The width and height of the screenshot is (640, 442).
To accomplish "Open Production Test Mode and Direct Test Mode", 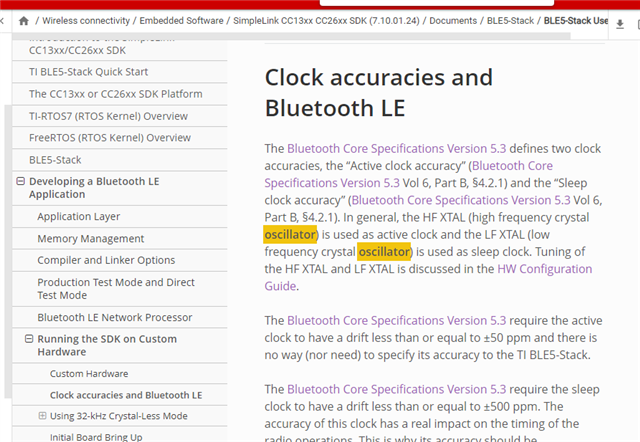I will [x=116, y=289].
